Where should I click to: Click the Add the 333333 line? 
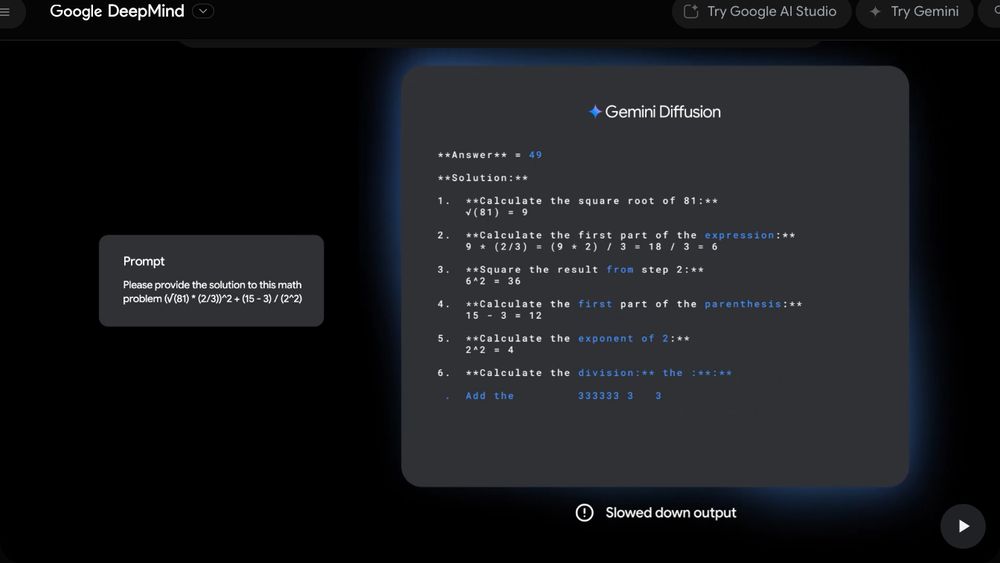(553, 396)
